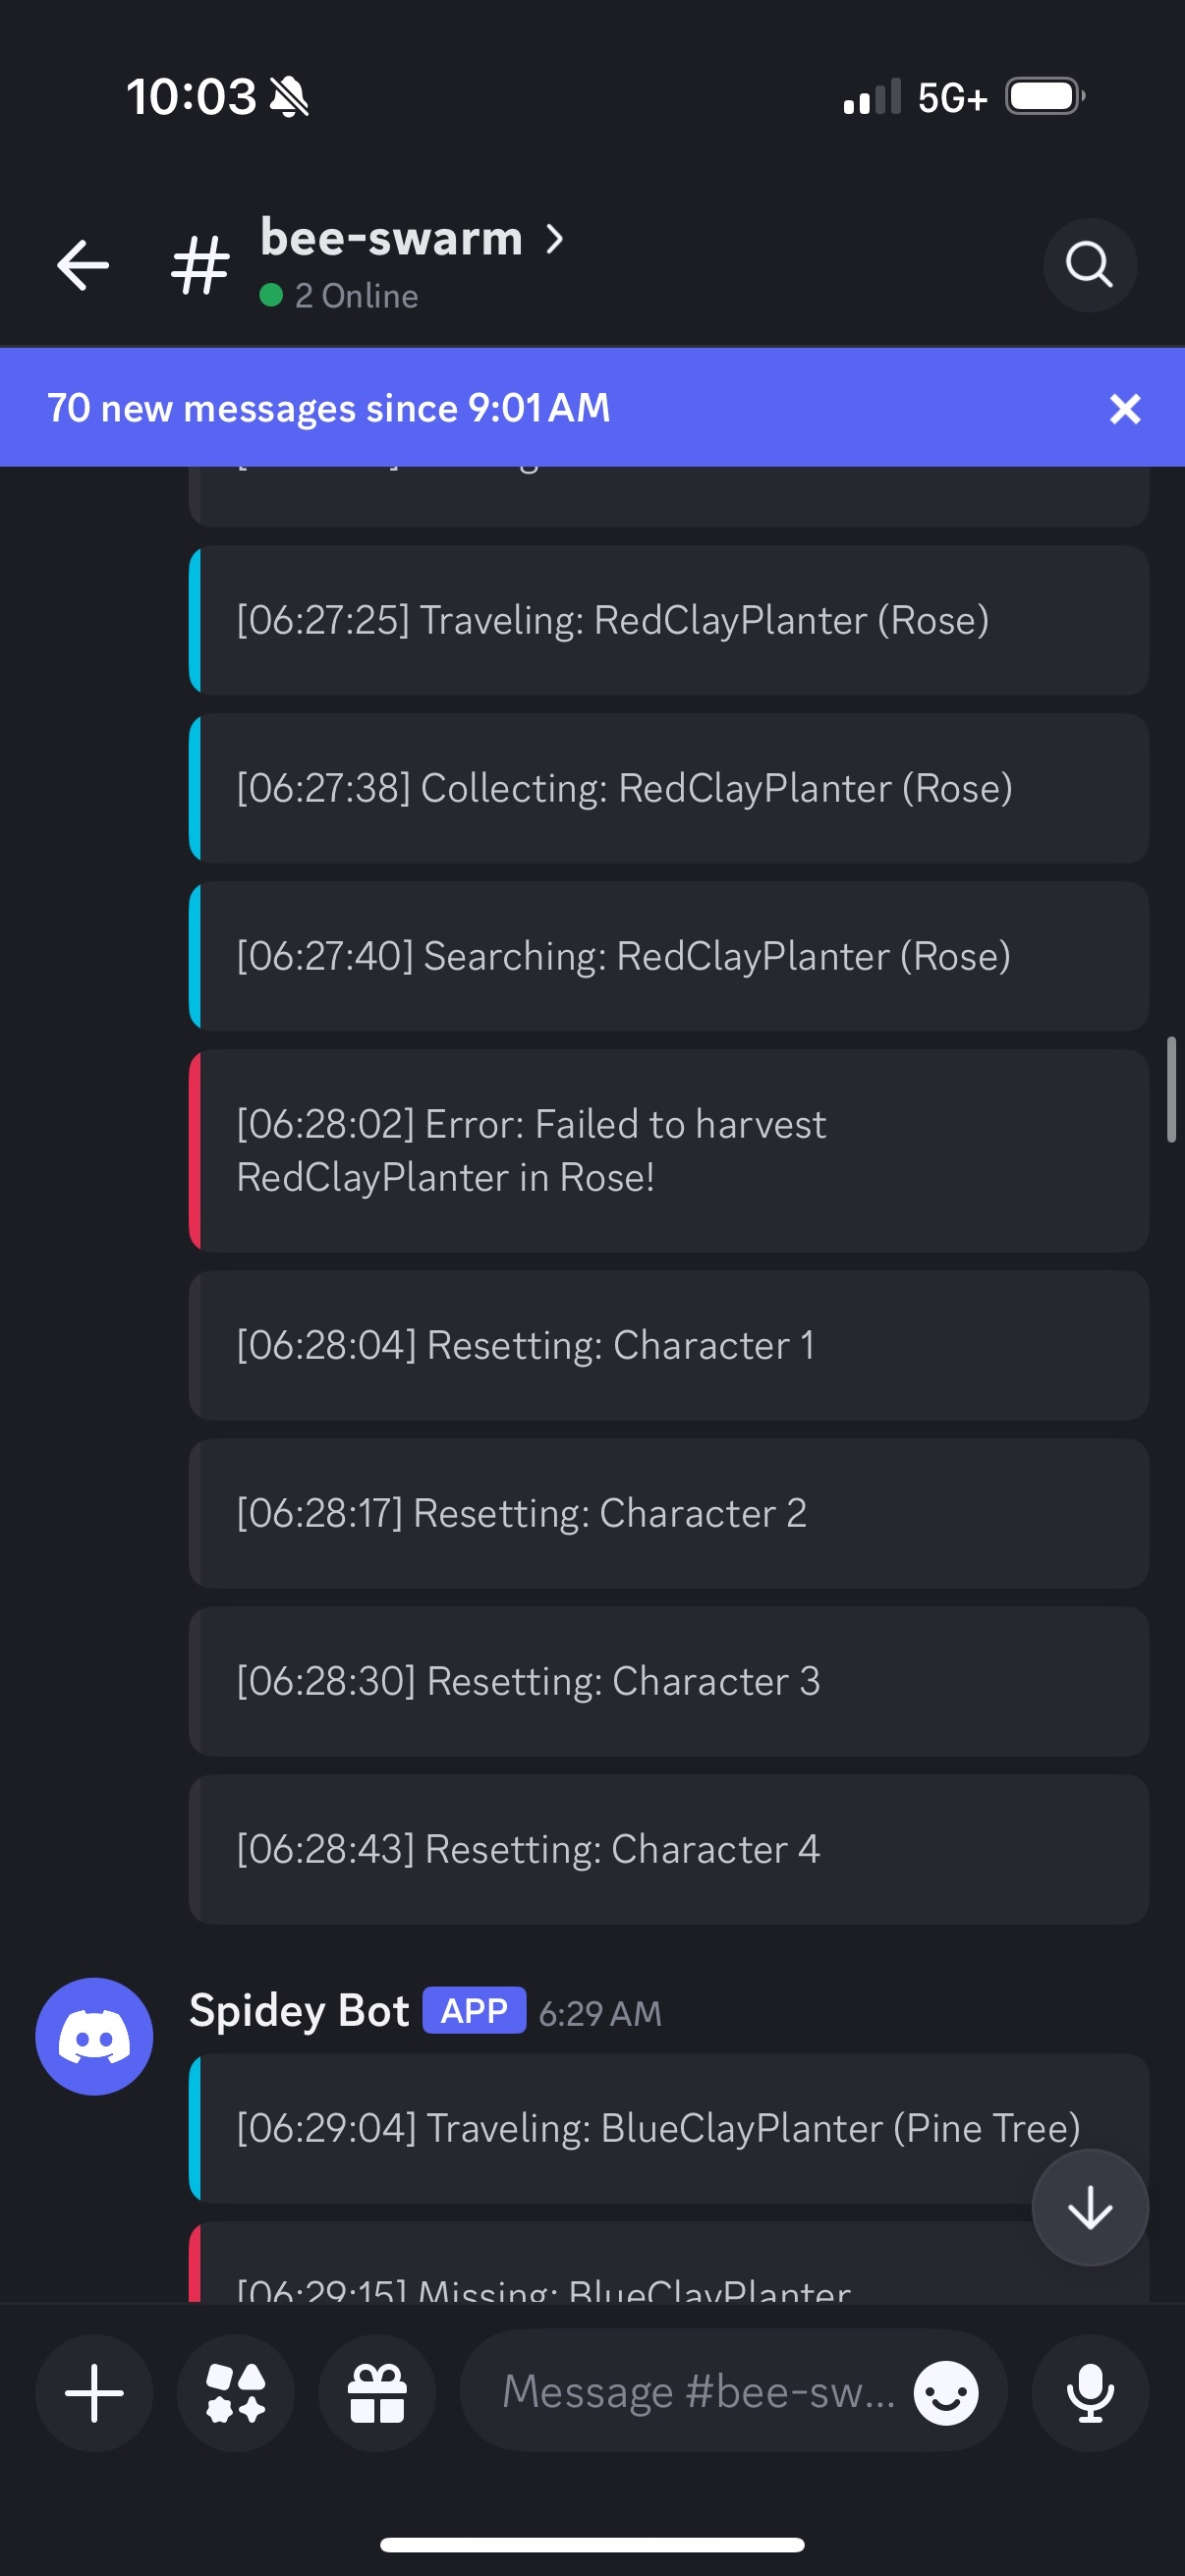1185x2576 pixels.
Task: Expand bee-swarm channel details chevron
Action: point(554,239)
